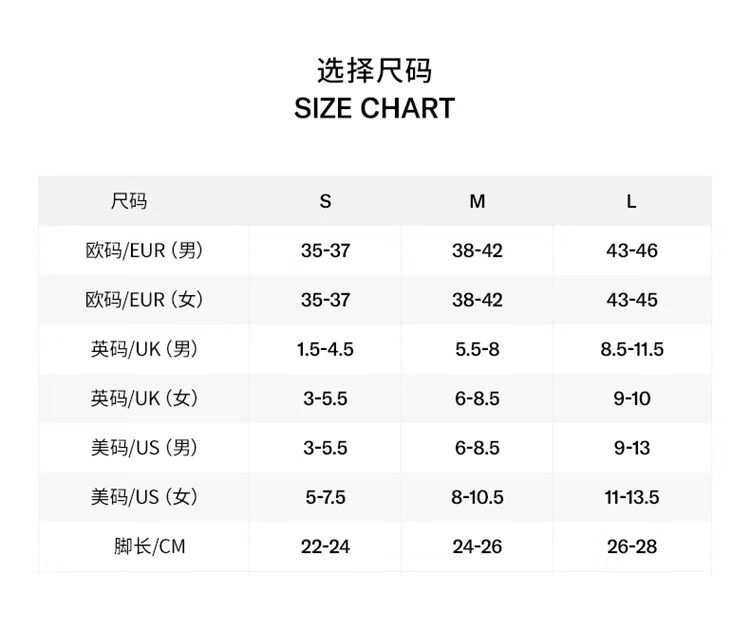Click the 9-13 US men's L cell
Viewport: 750px width, 629px height.
point(631,447)
